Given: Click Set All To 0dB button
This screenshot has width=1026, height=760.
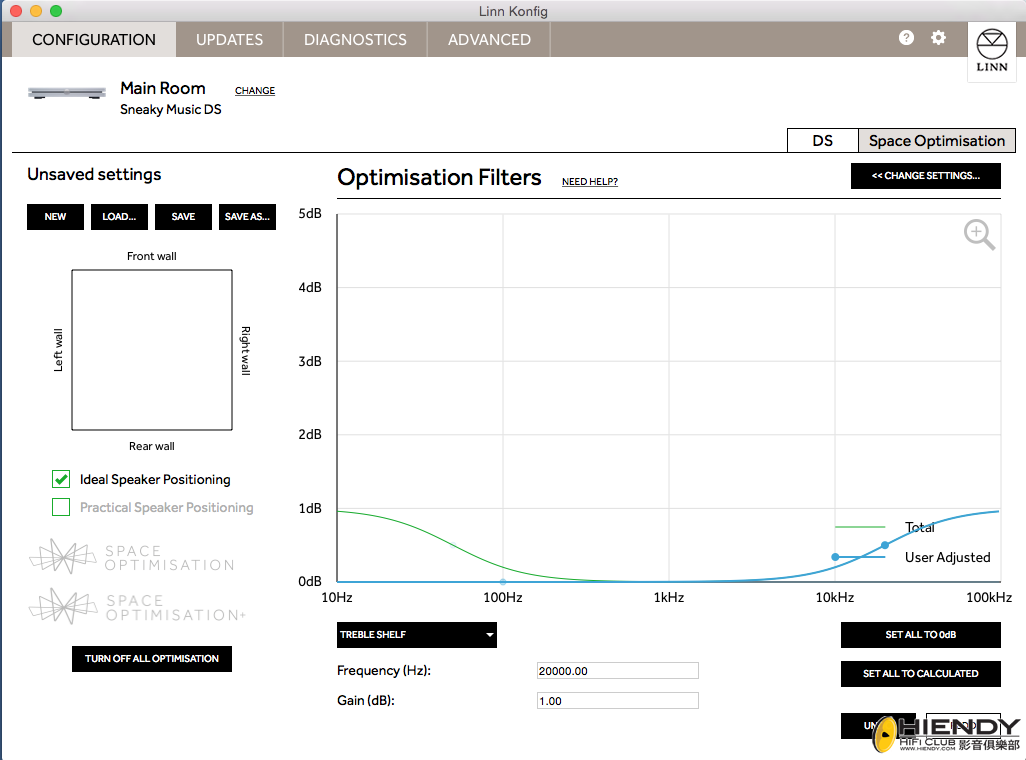Looking at the screenshot, I should (x=921, y=635).
